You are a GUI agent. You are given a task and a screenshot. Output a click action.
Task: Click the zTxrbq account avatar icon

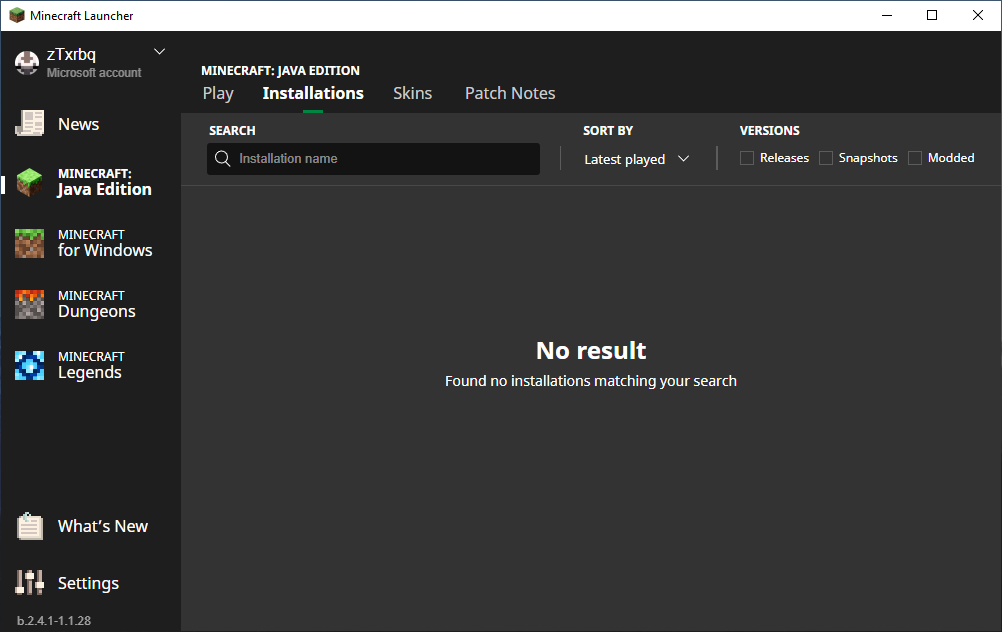tap(27, 63)
